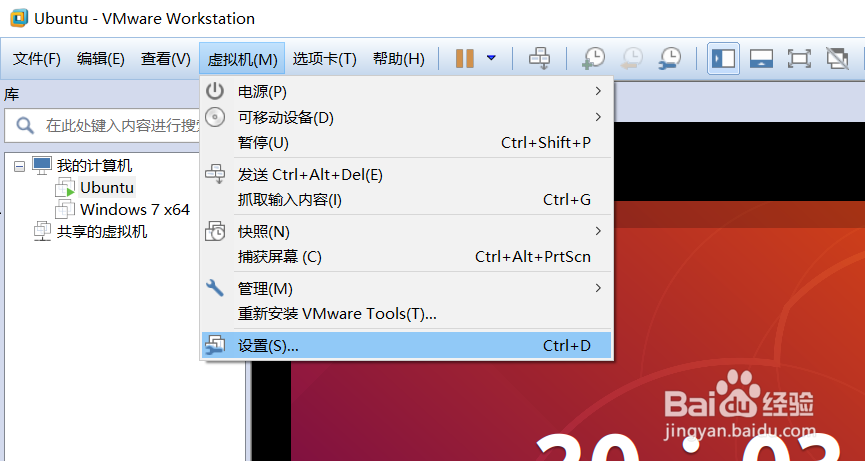
Task: Toggle the thumbnail bar view icon
Action: pos(761,58)
